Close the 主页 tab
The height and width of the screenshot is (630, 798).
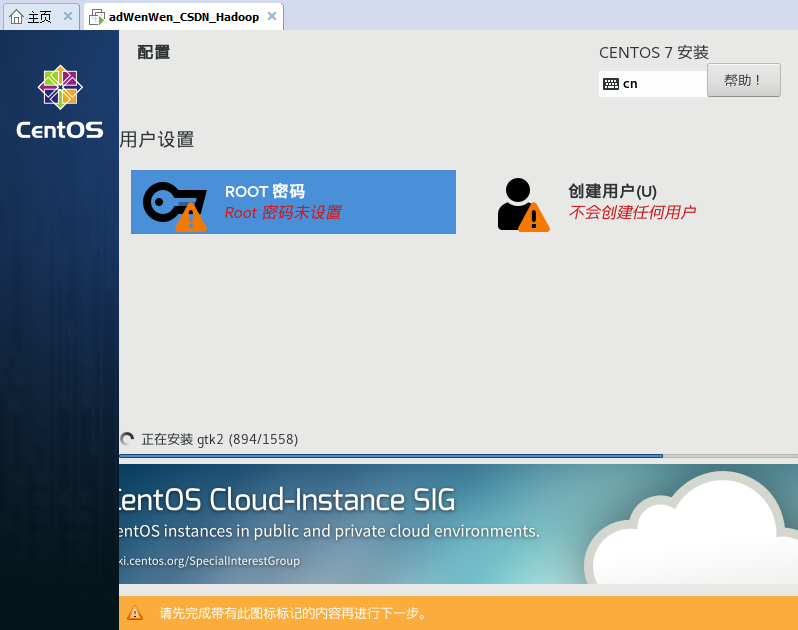(68, 16)
